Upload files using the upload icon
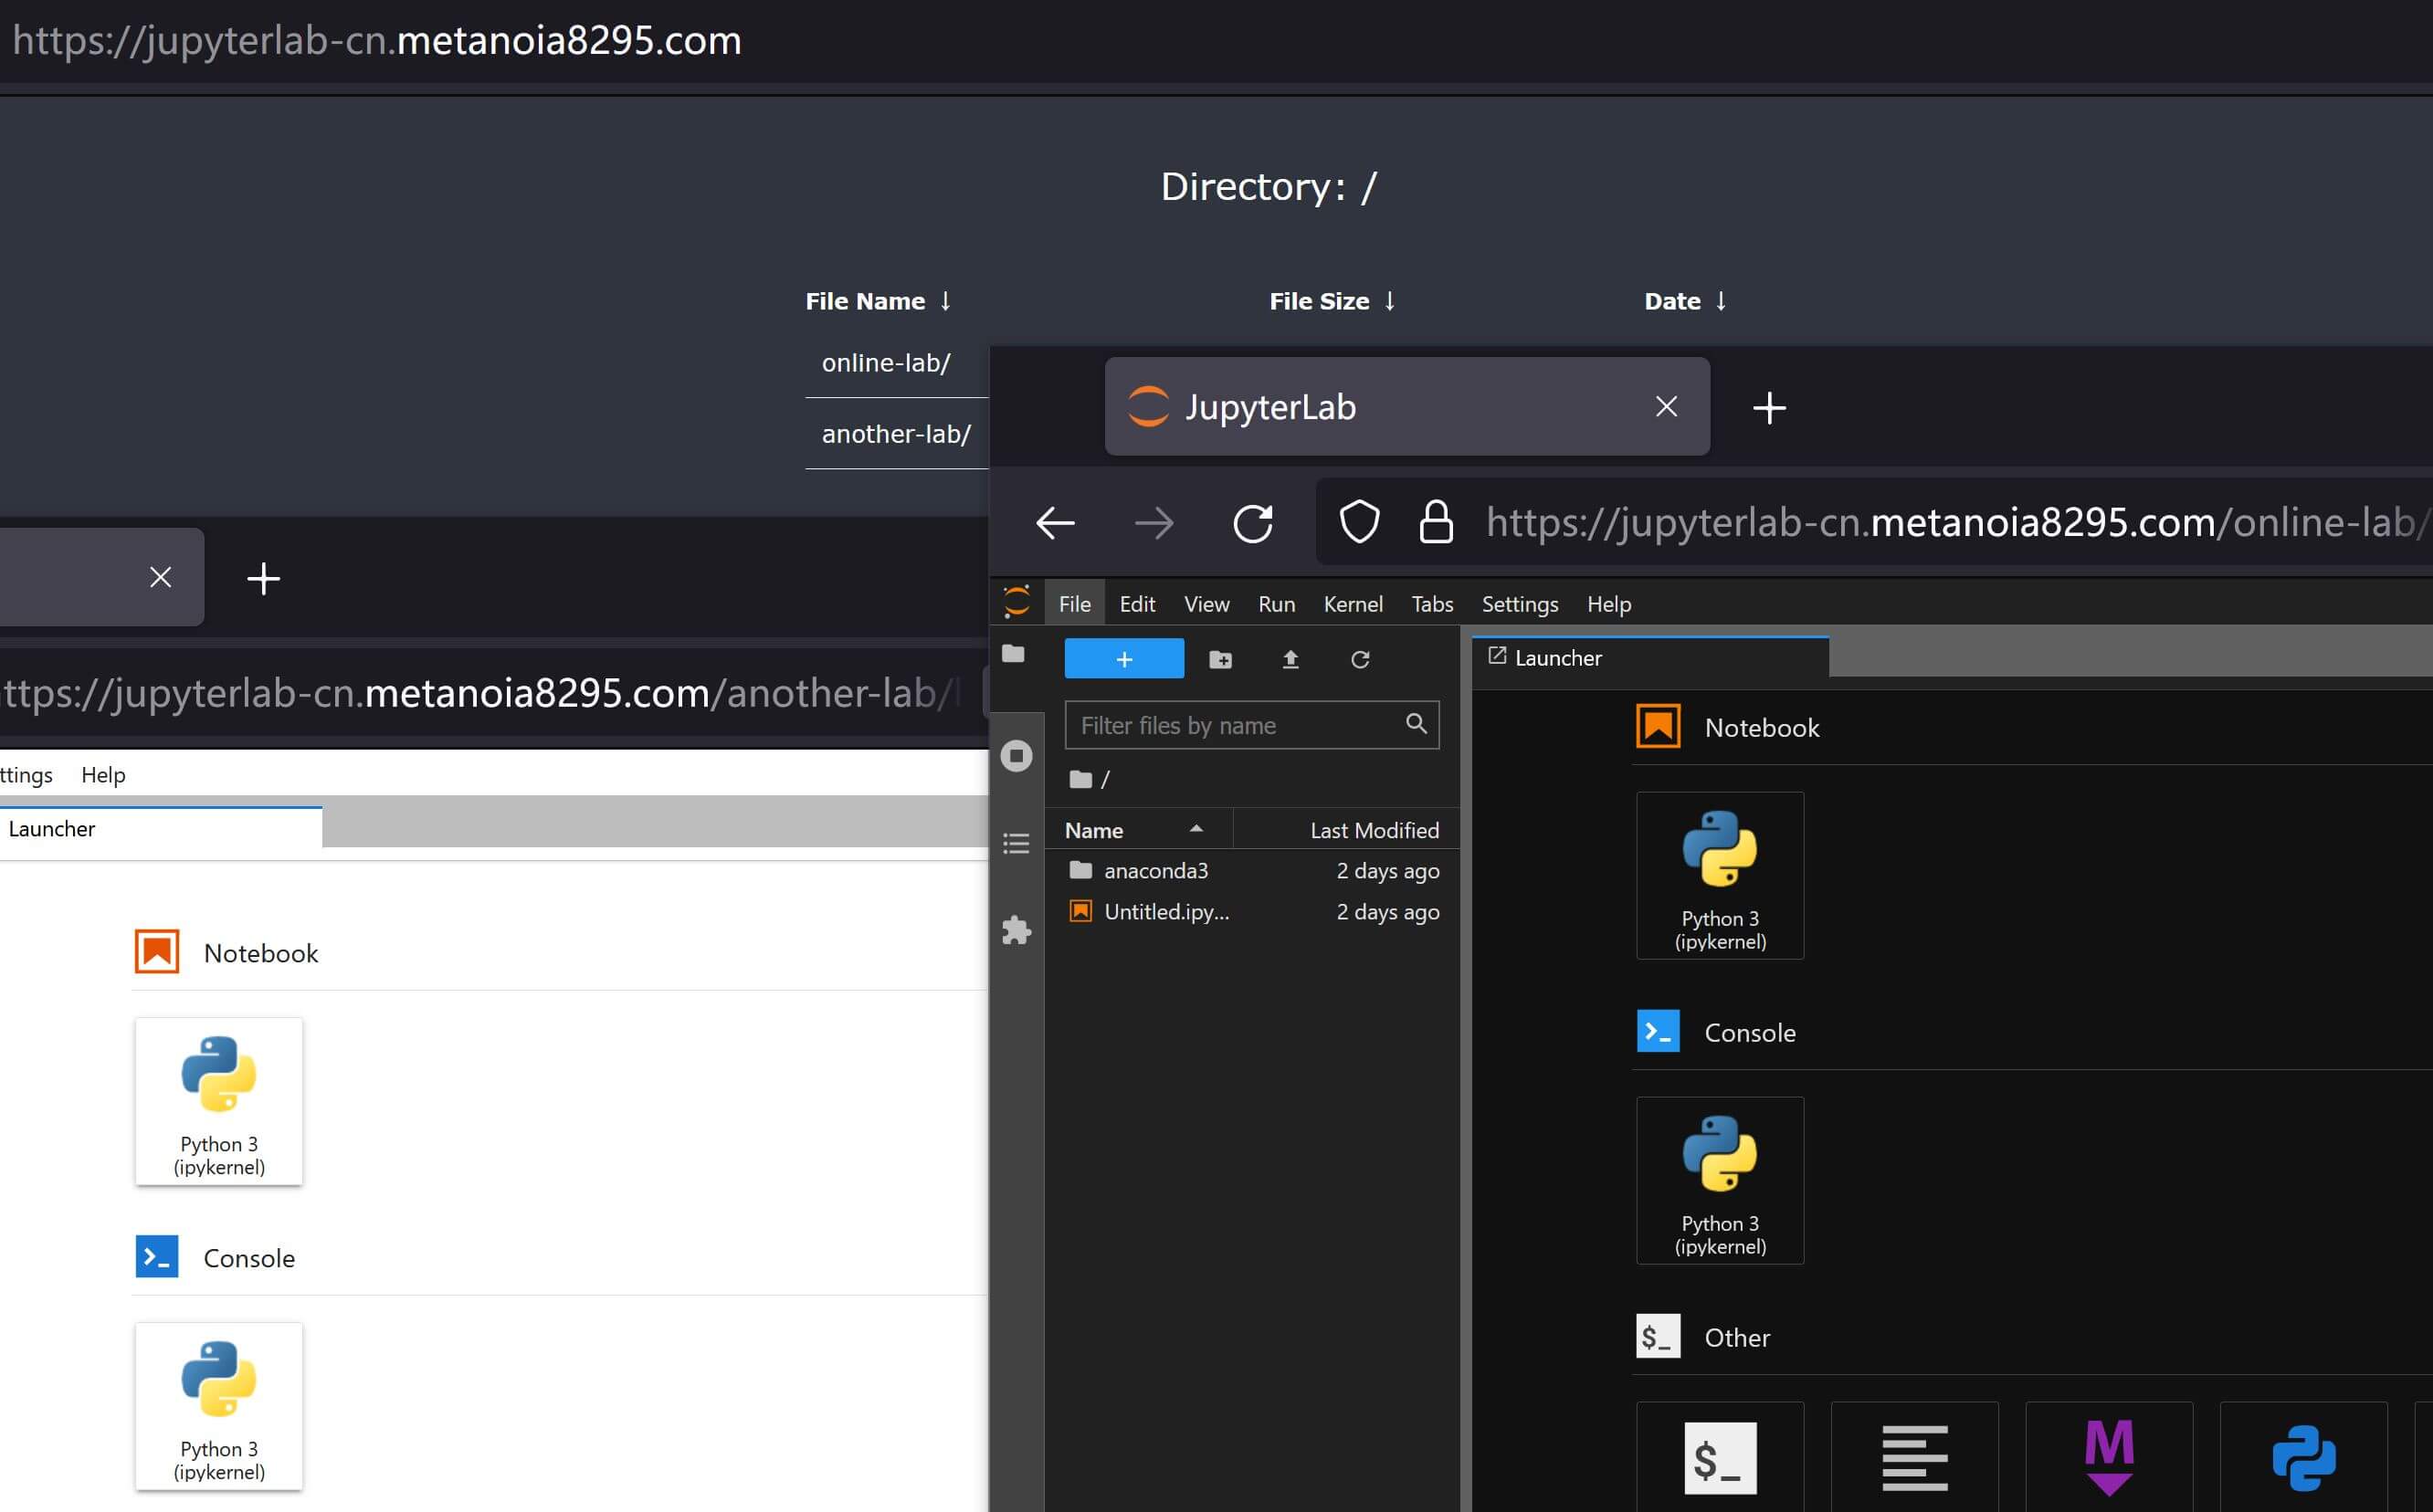The height and width of the screenshot is (1512, 2433). 1290,659
